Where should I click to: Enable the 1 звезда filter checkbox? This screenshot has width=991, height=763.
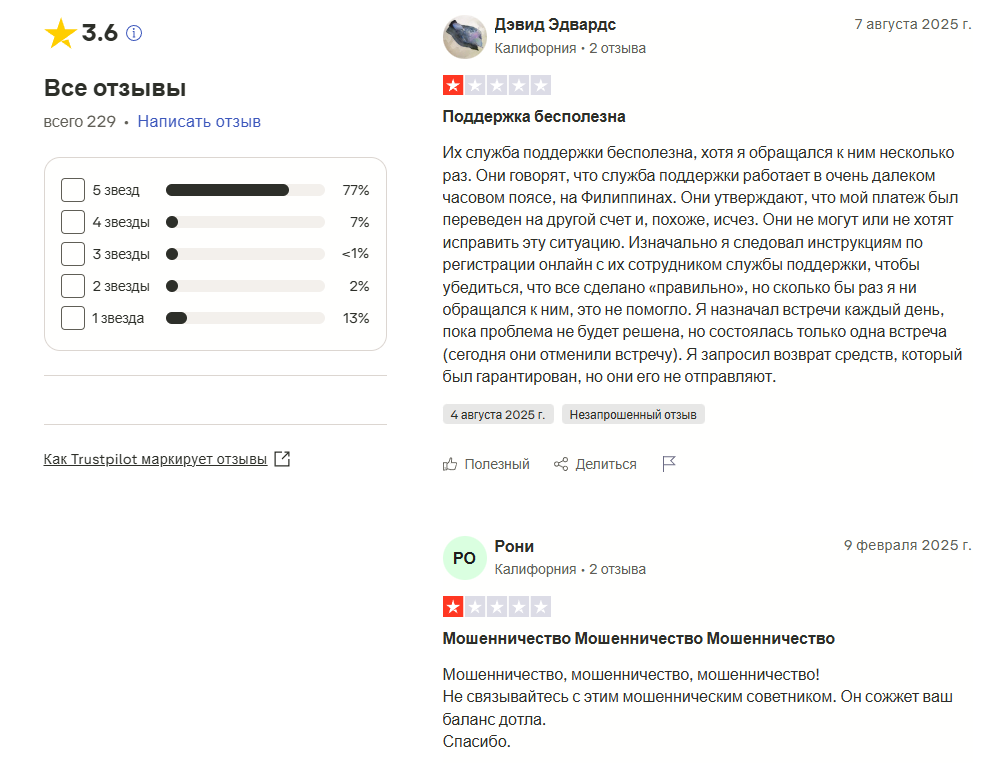tap(73, 318)
